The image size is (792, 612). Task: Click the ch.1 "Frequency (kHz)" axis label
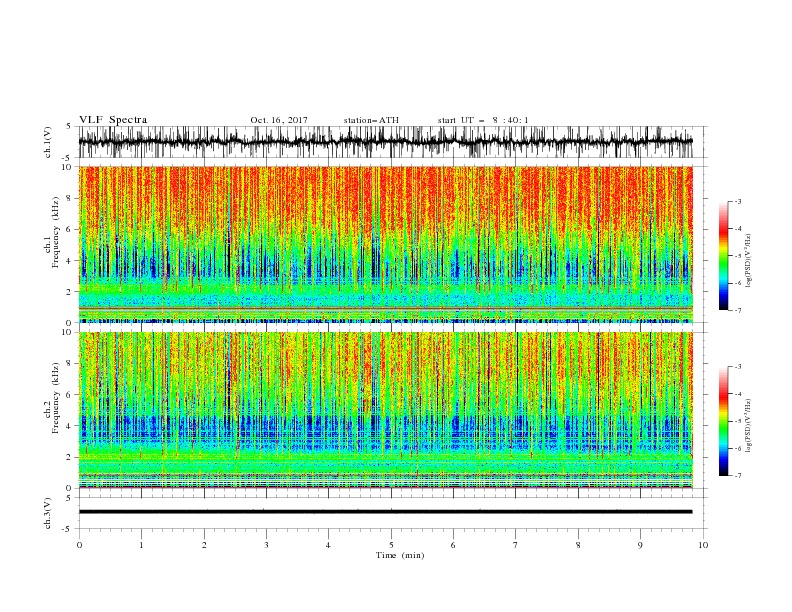pos(56,232)
